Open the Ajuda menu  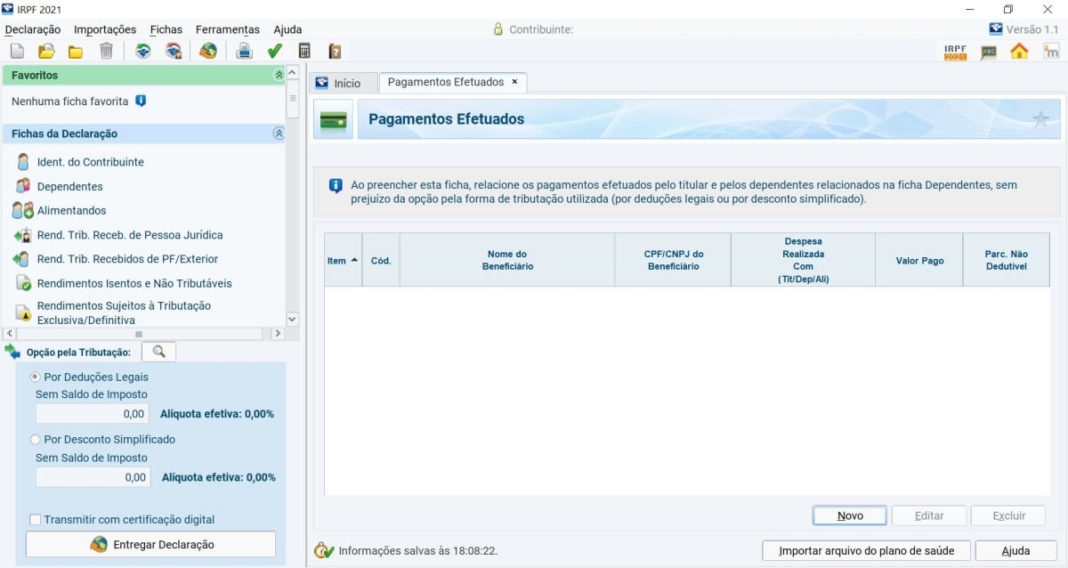(x=287, y=29)
